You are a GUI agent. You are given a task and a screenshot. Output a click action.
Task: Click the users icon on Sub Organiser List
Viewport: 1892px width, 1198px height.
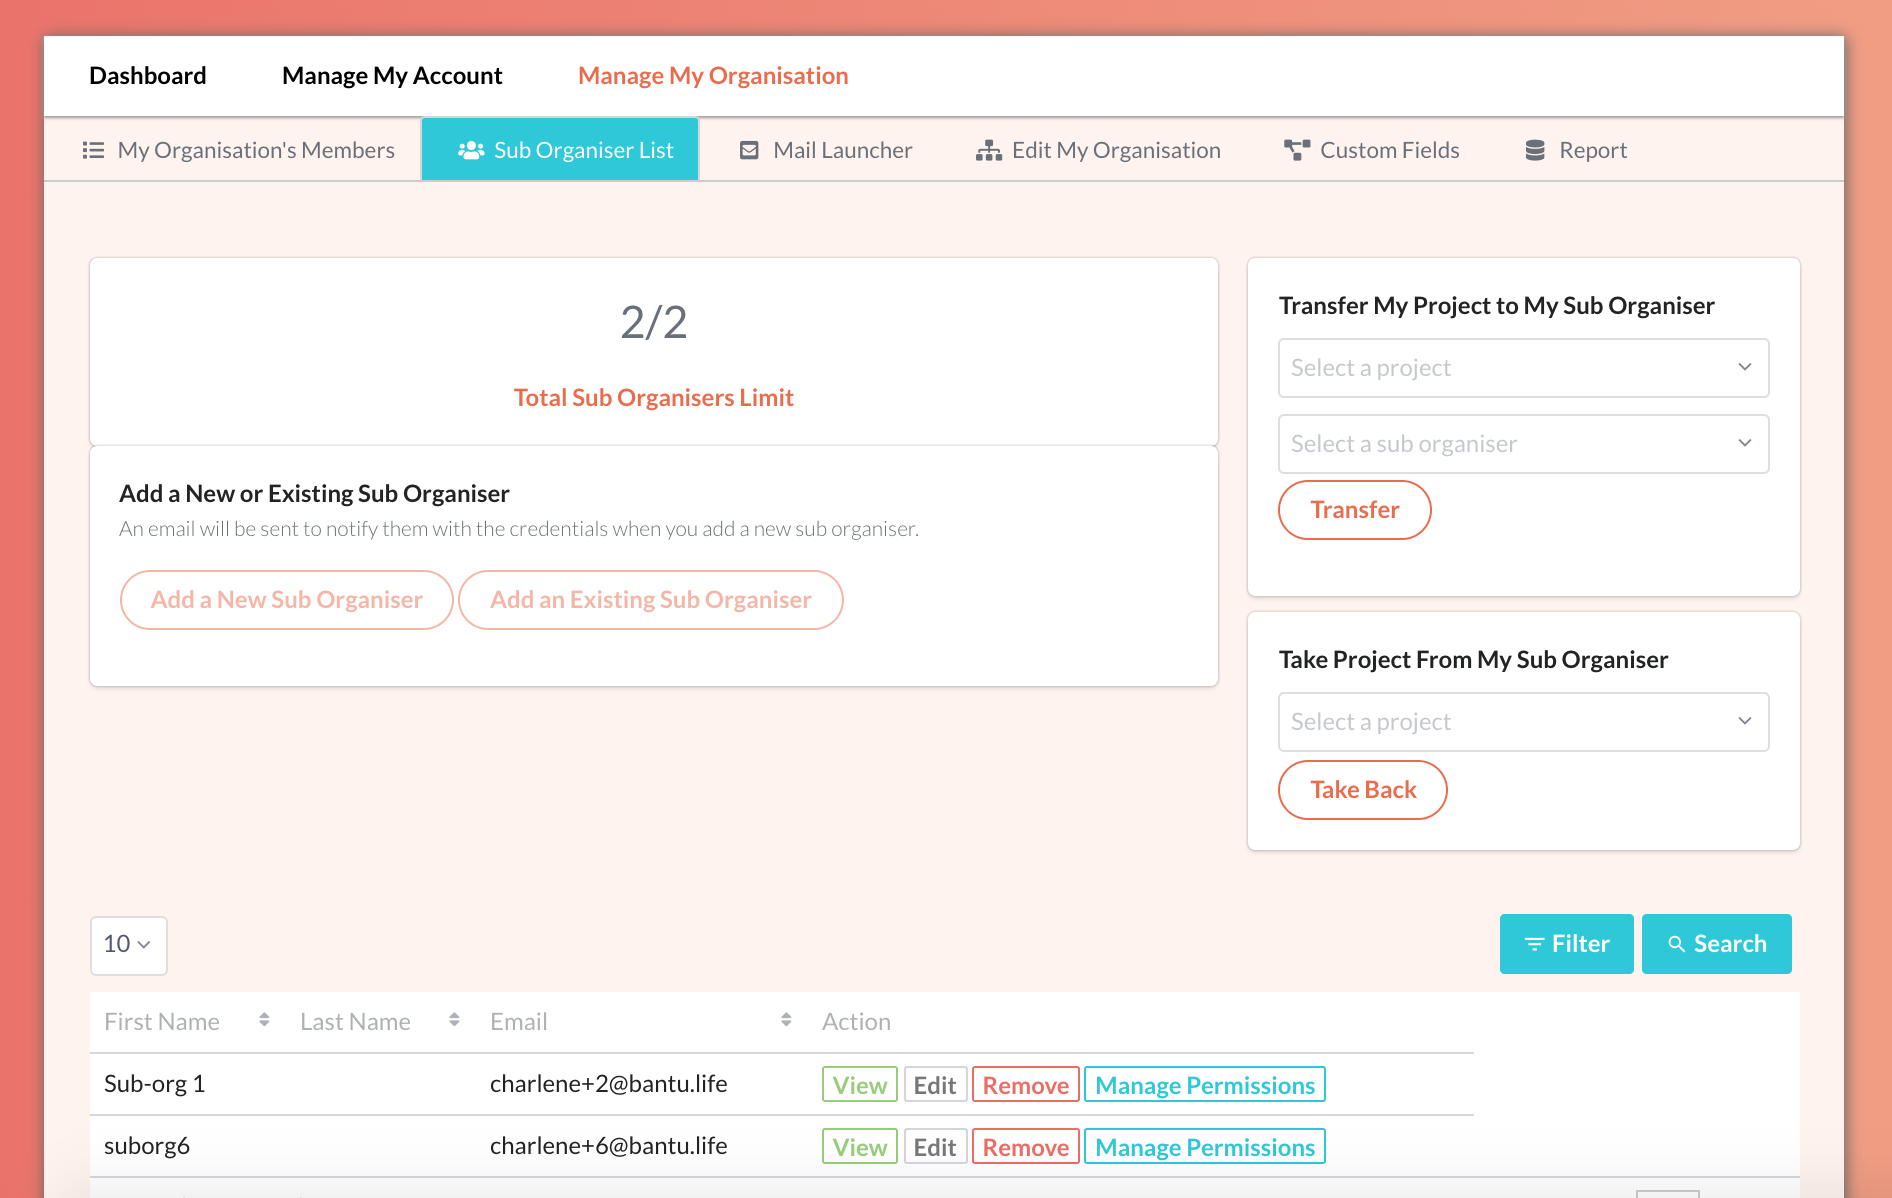click(471, 150)
